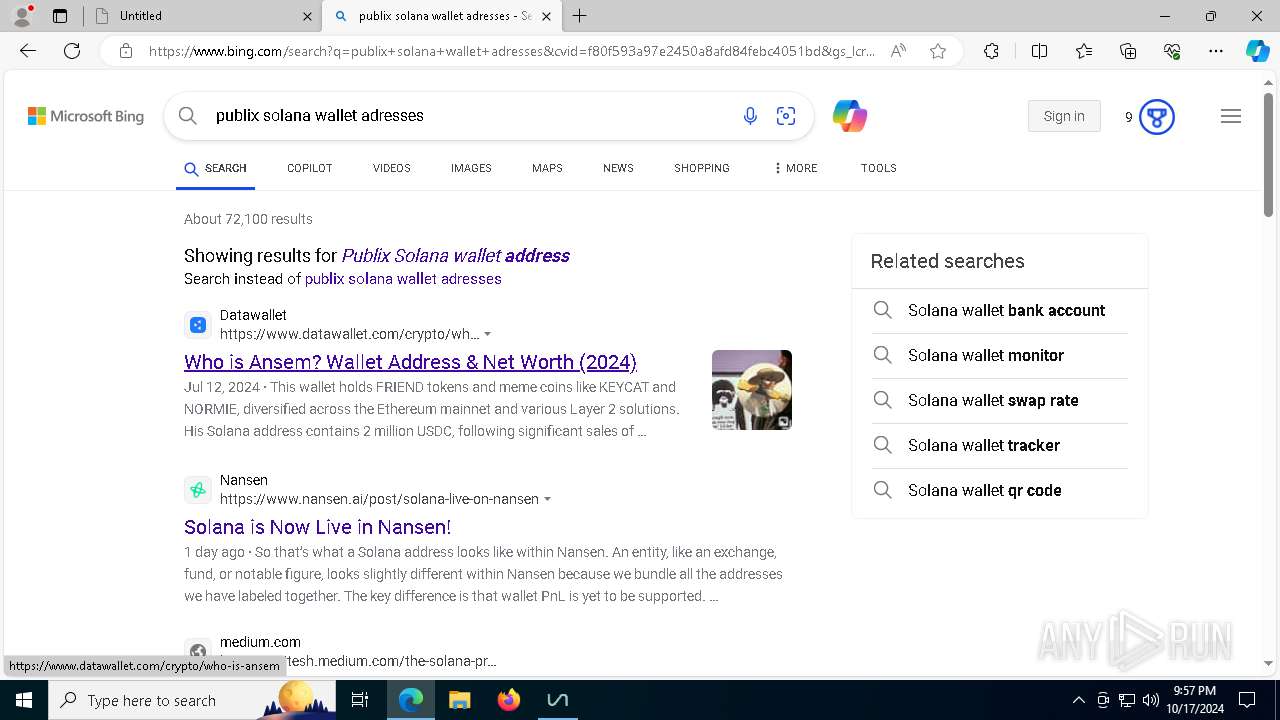Screen dimensions: 1280x720
Task: Click the rewards points number 9
Action: [x=1129, y=117]
